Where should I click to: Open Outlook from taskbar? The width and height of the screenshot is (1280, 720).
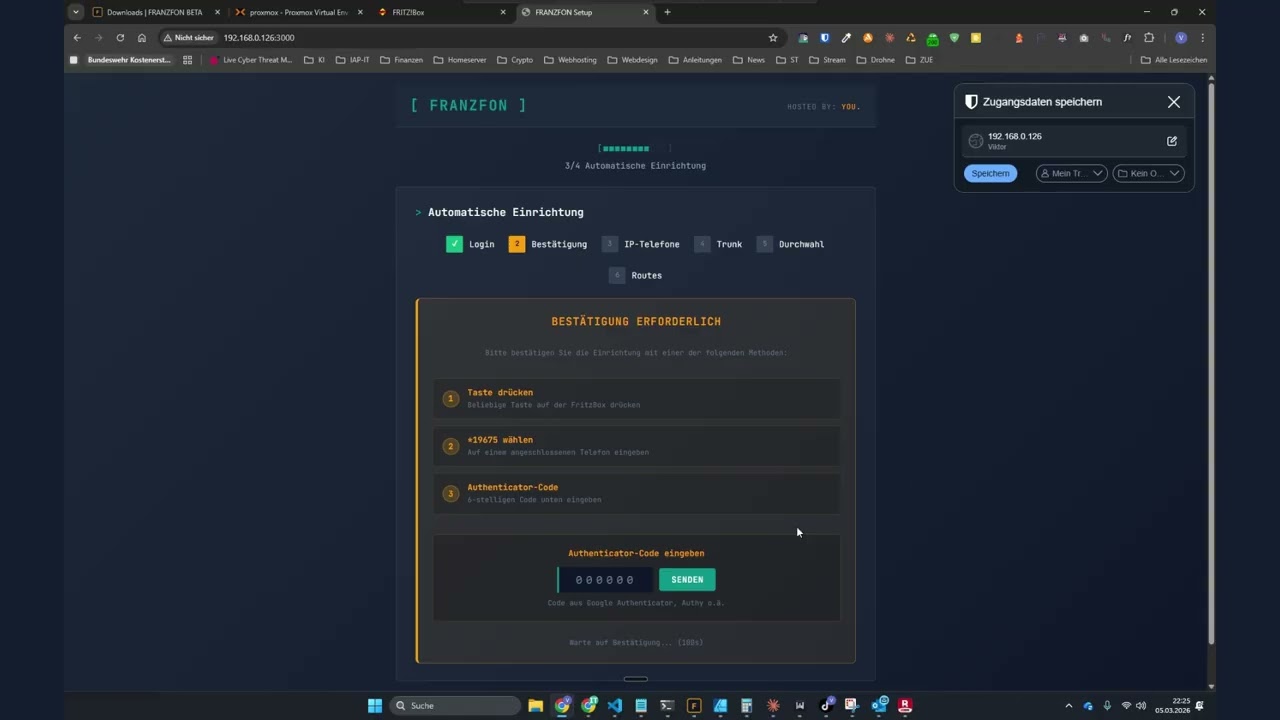tap(878, 705)
